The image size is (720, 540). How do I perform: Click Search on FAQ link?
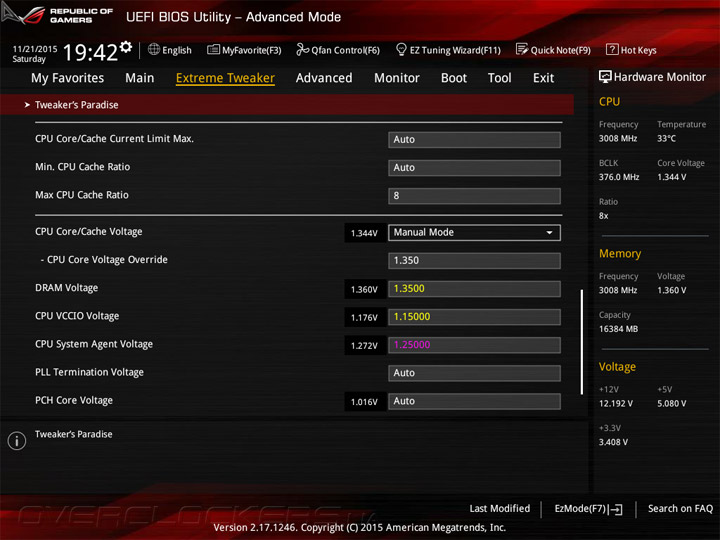(x=680, y=508)
